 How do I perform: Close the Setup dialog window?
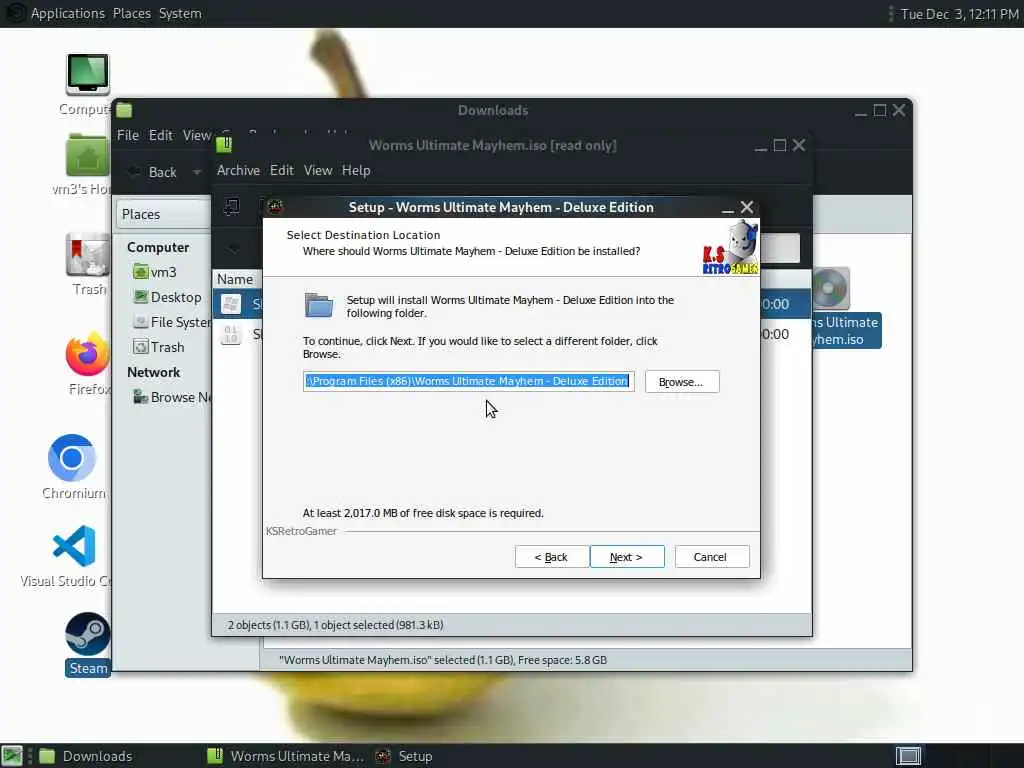(x=747, y=208)
